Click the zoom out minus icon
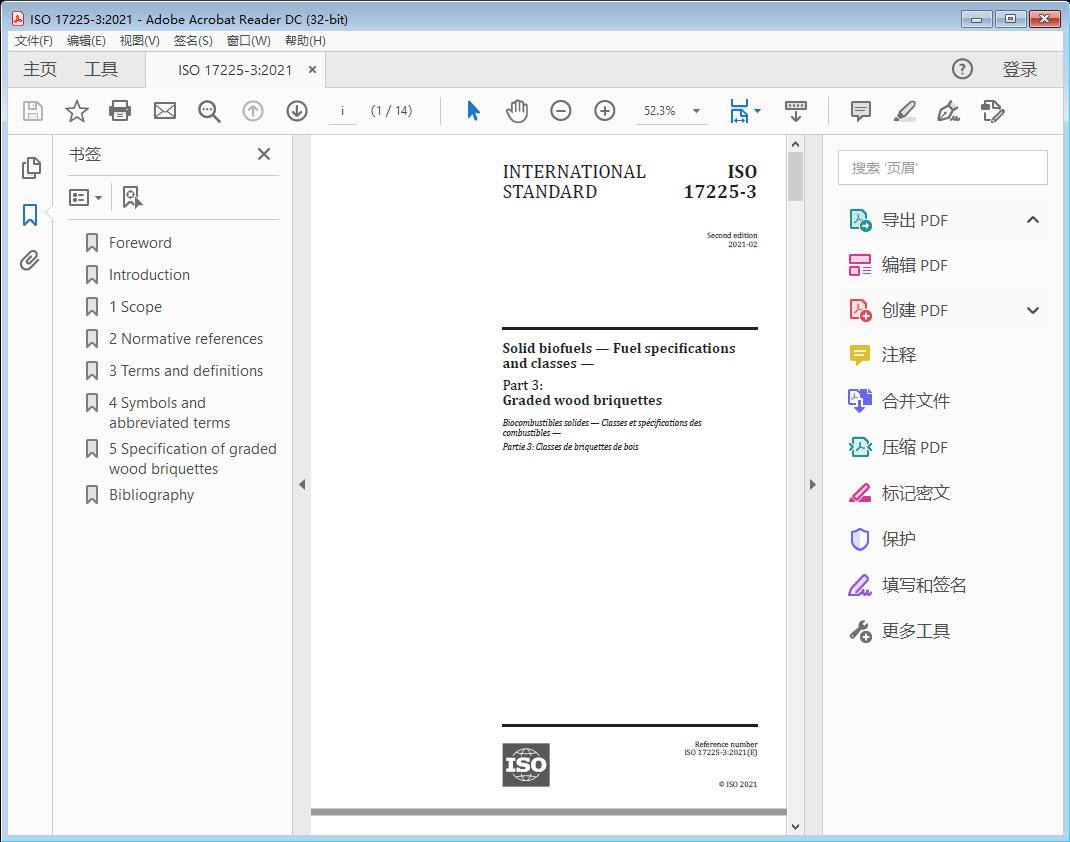Screen dimensions: 1070x842 pos(561,111)
